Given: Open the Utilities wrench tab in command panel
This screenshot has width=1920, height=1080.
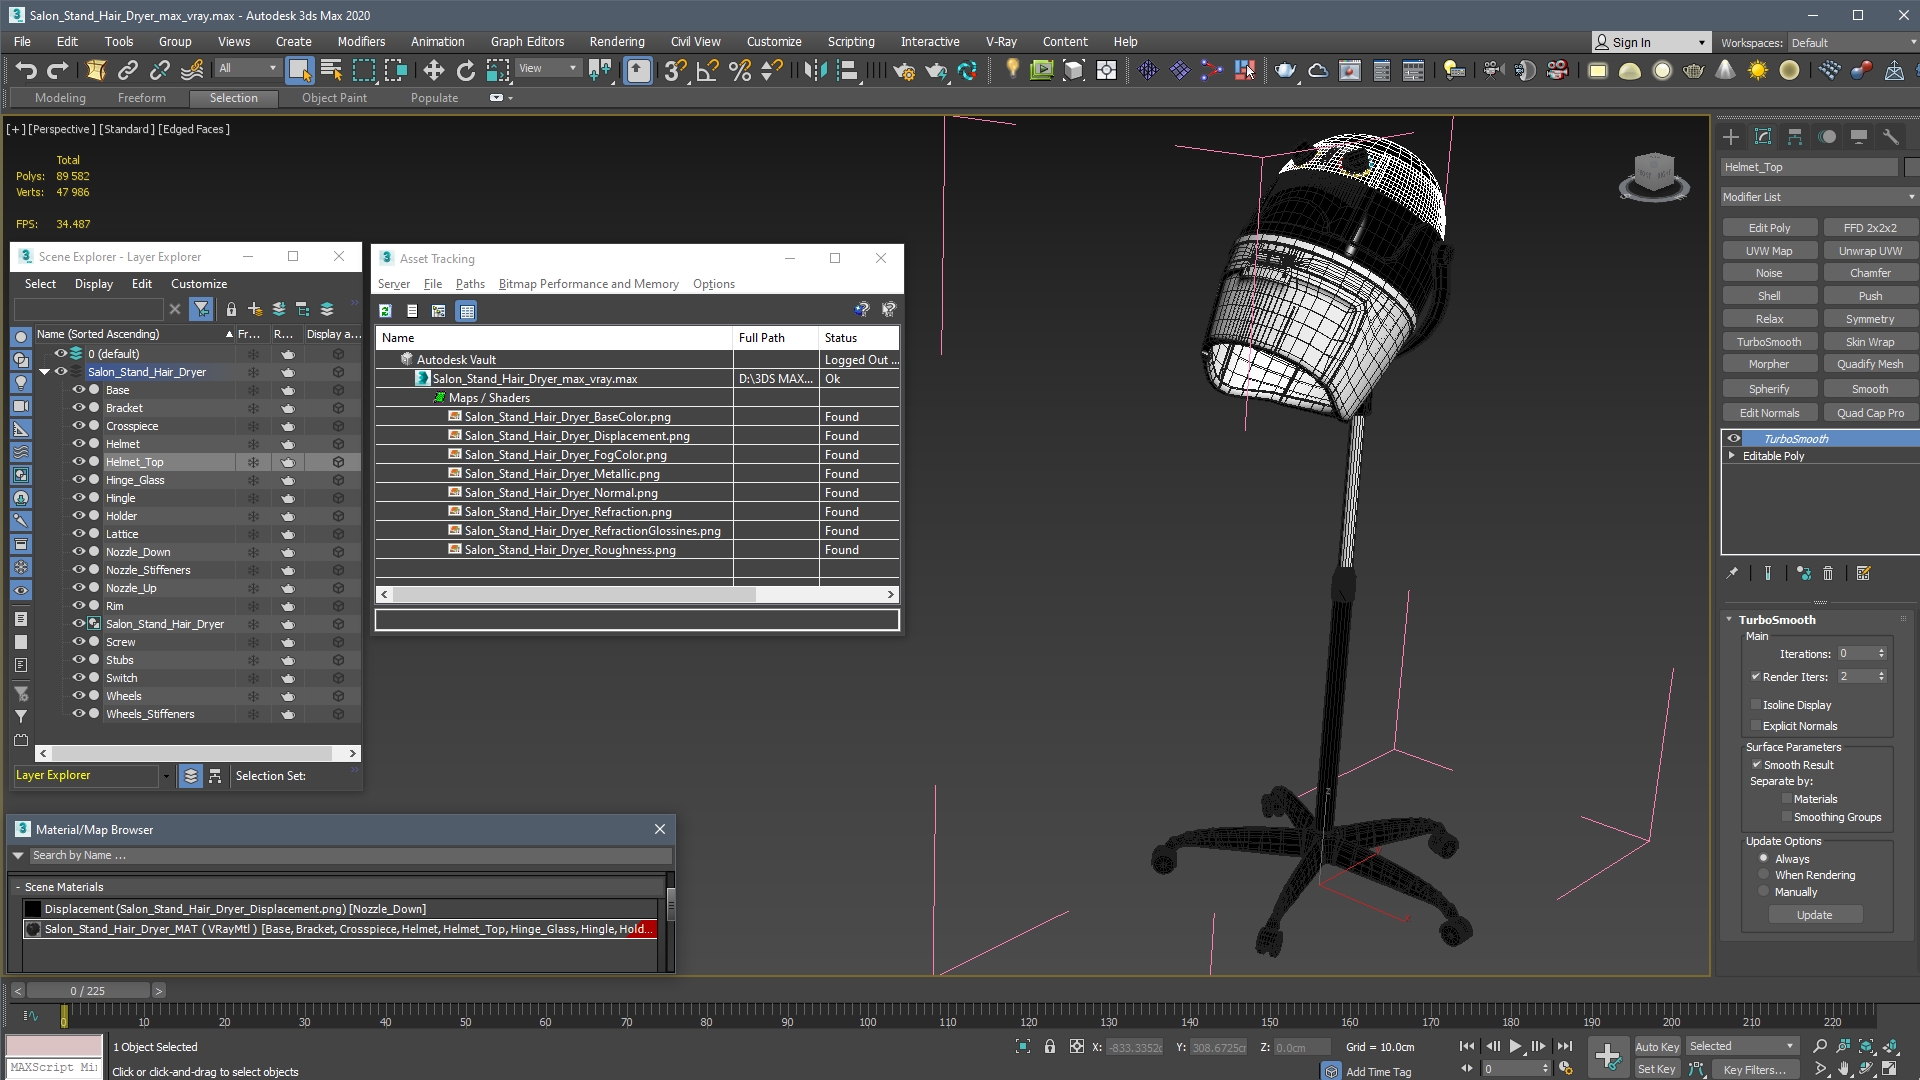Looking at the screenshot, I should 1890,137.
